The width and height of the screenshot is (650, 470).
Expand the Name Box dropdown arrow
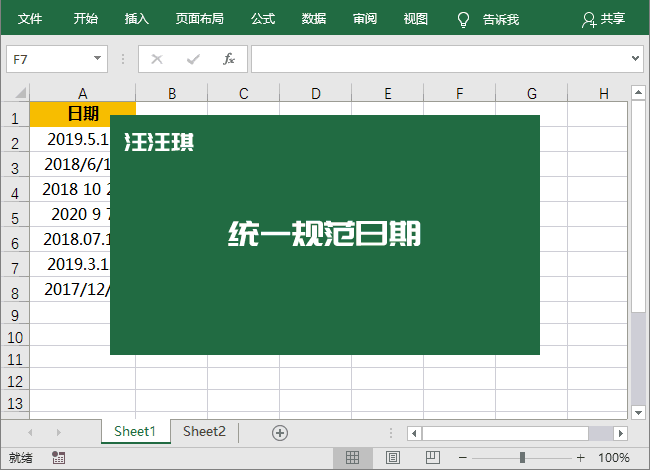[97, 58]
